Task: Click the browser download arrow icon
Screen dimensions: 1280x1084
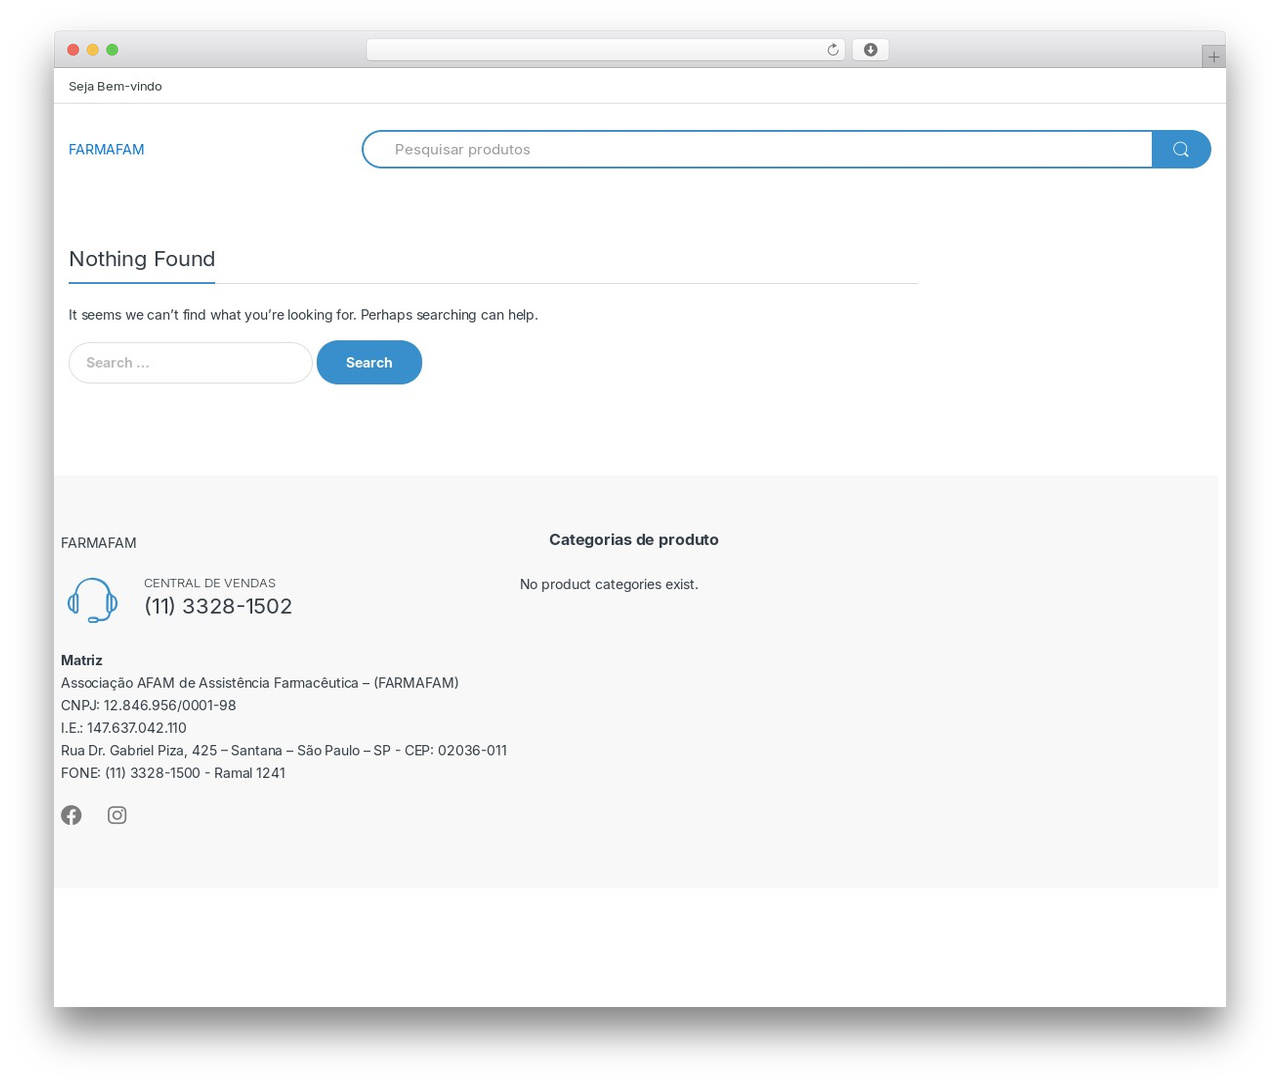Action: [871, 50]
